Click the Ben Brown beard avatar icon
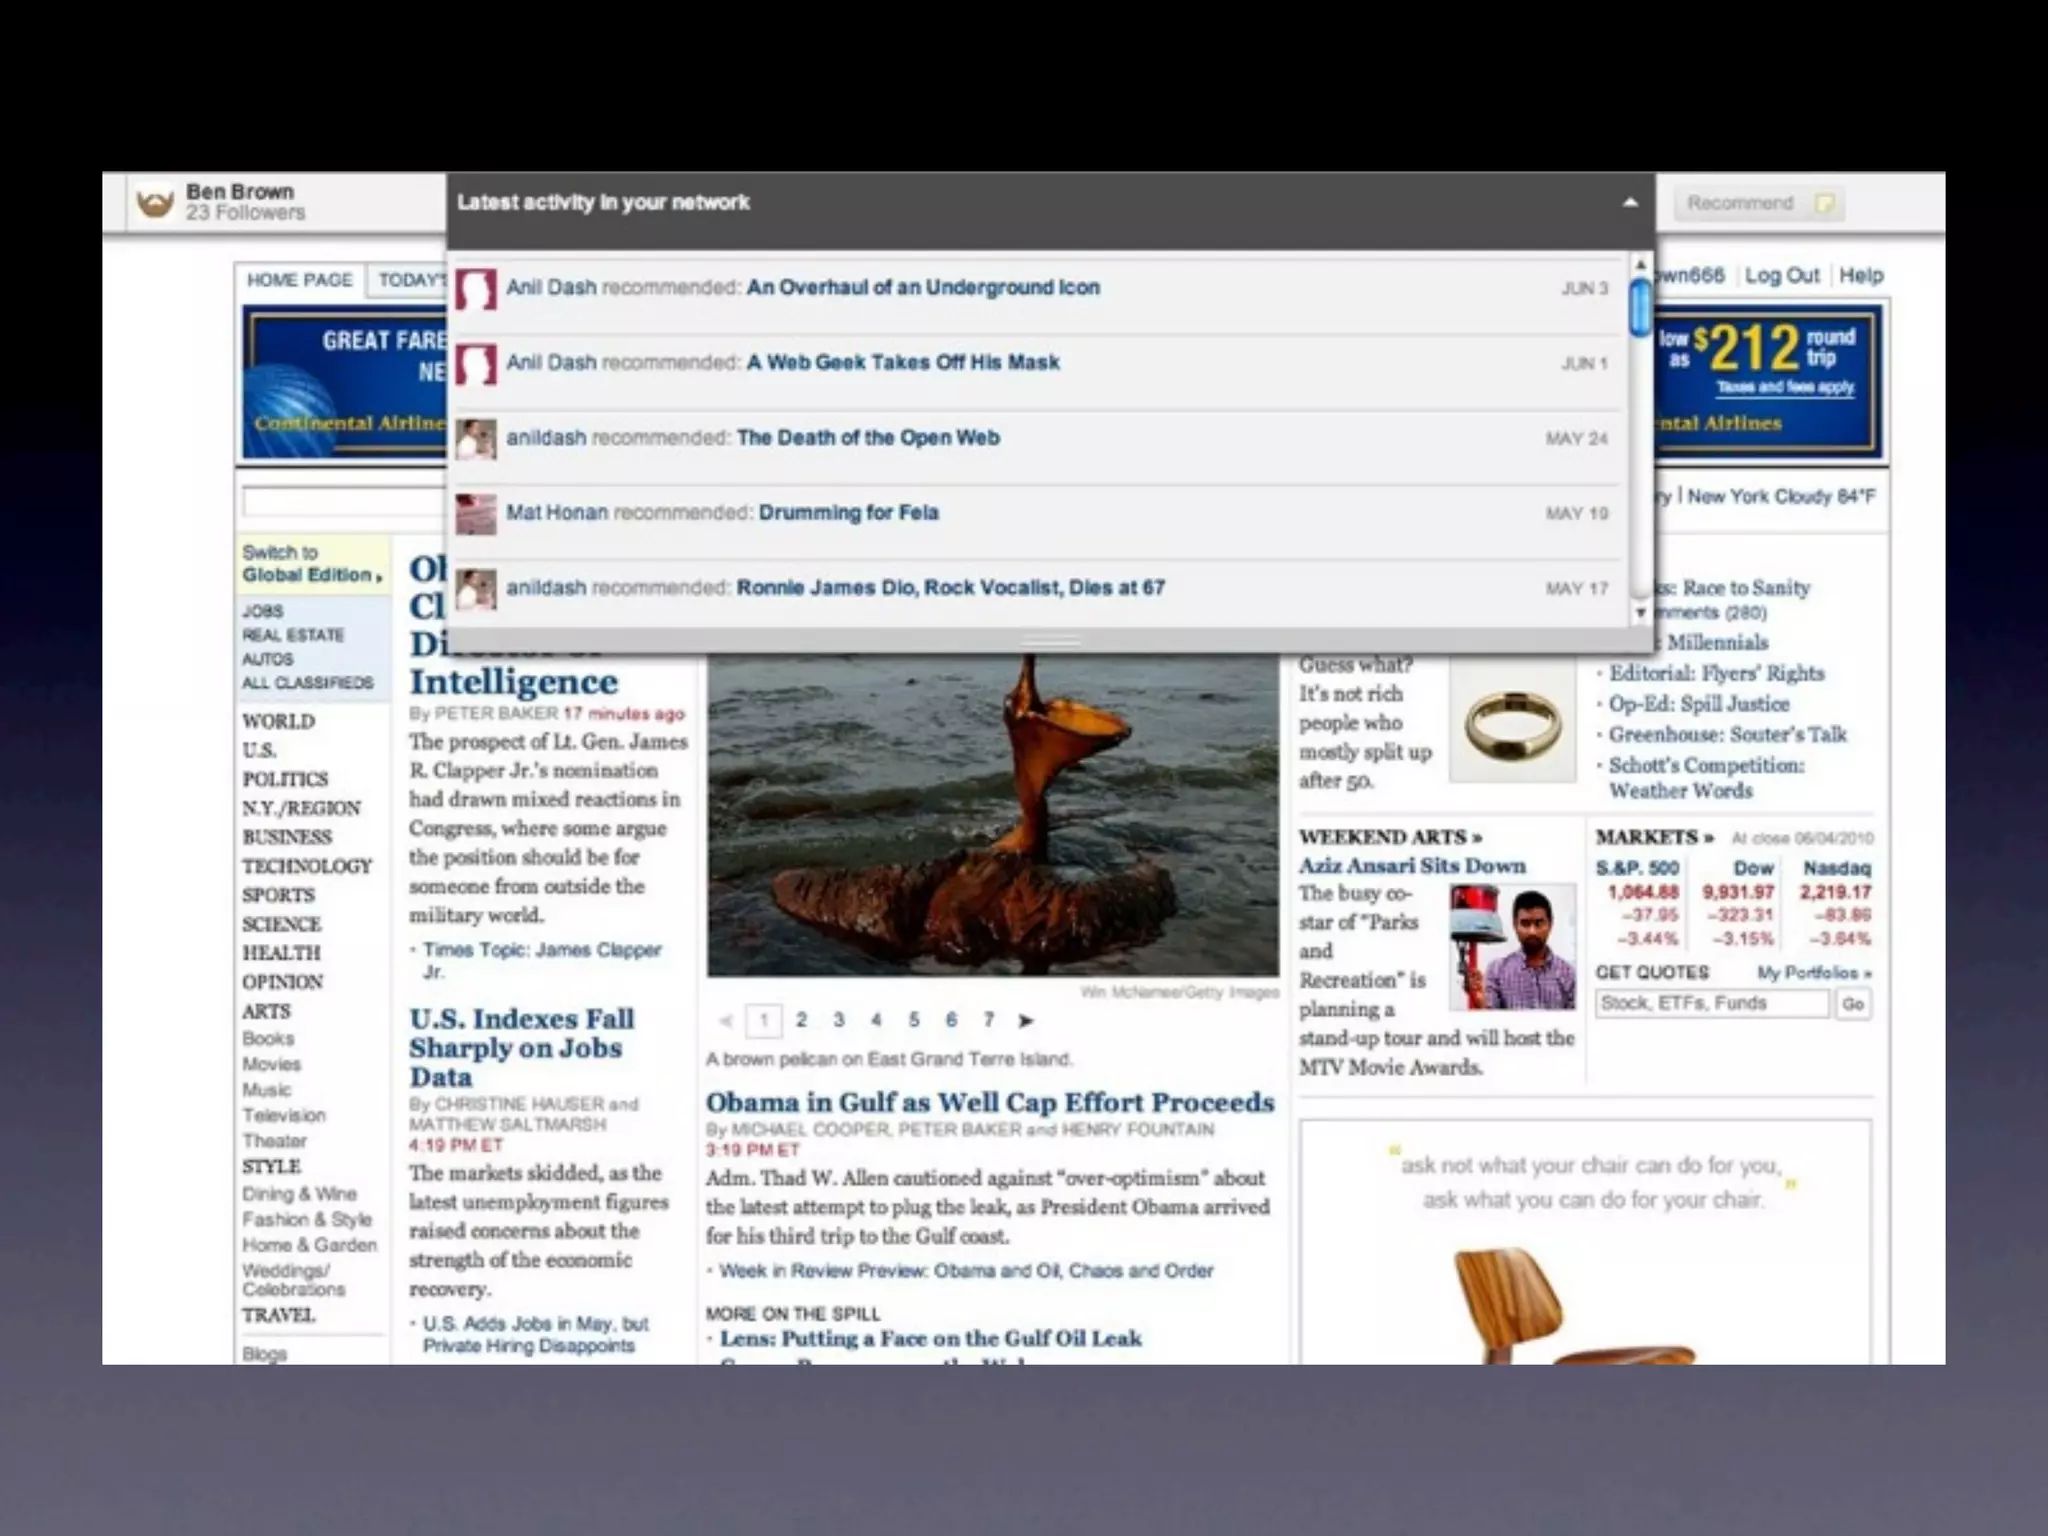The height and width of the screenshot is (1536, 2048). click(x=155, y=203)
